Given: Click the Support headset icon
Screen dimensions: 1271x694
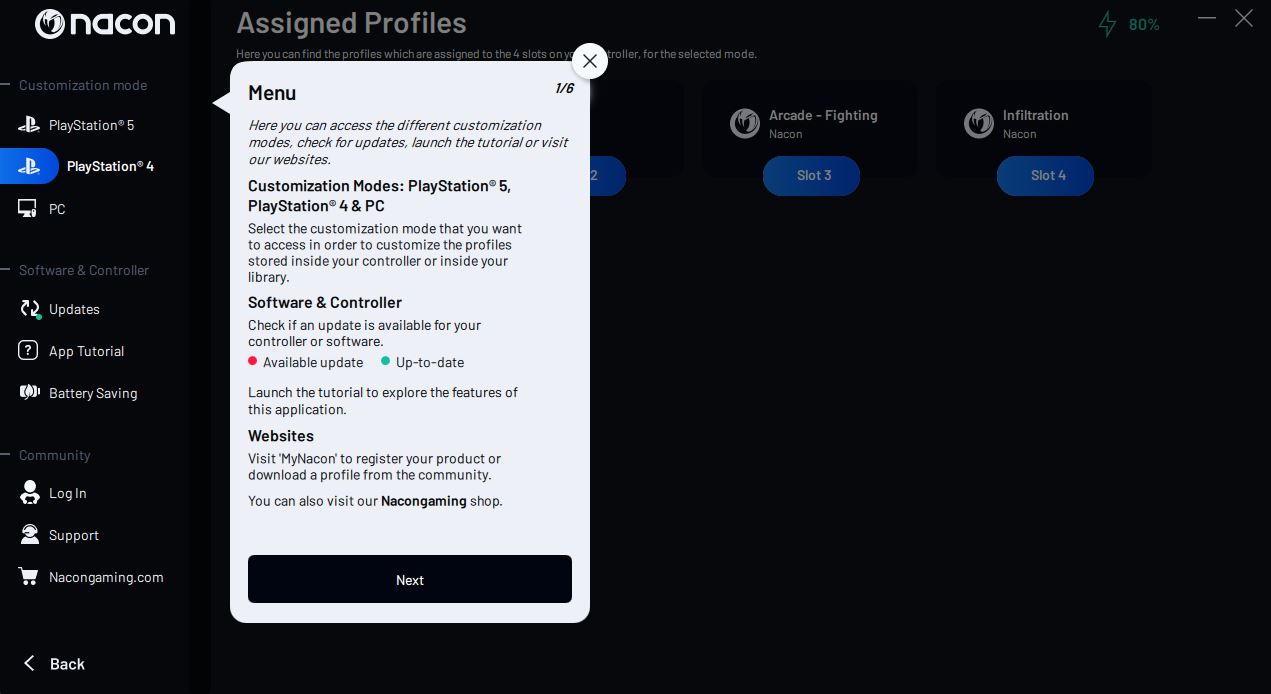Looking at the screenshot, I should point(30,534).
